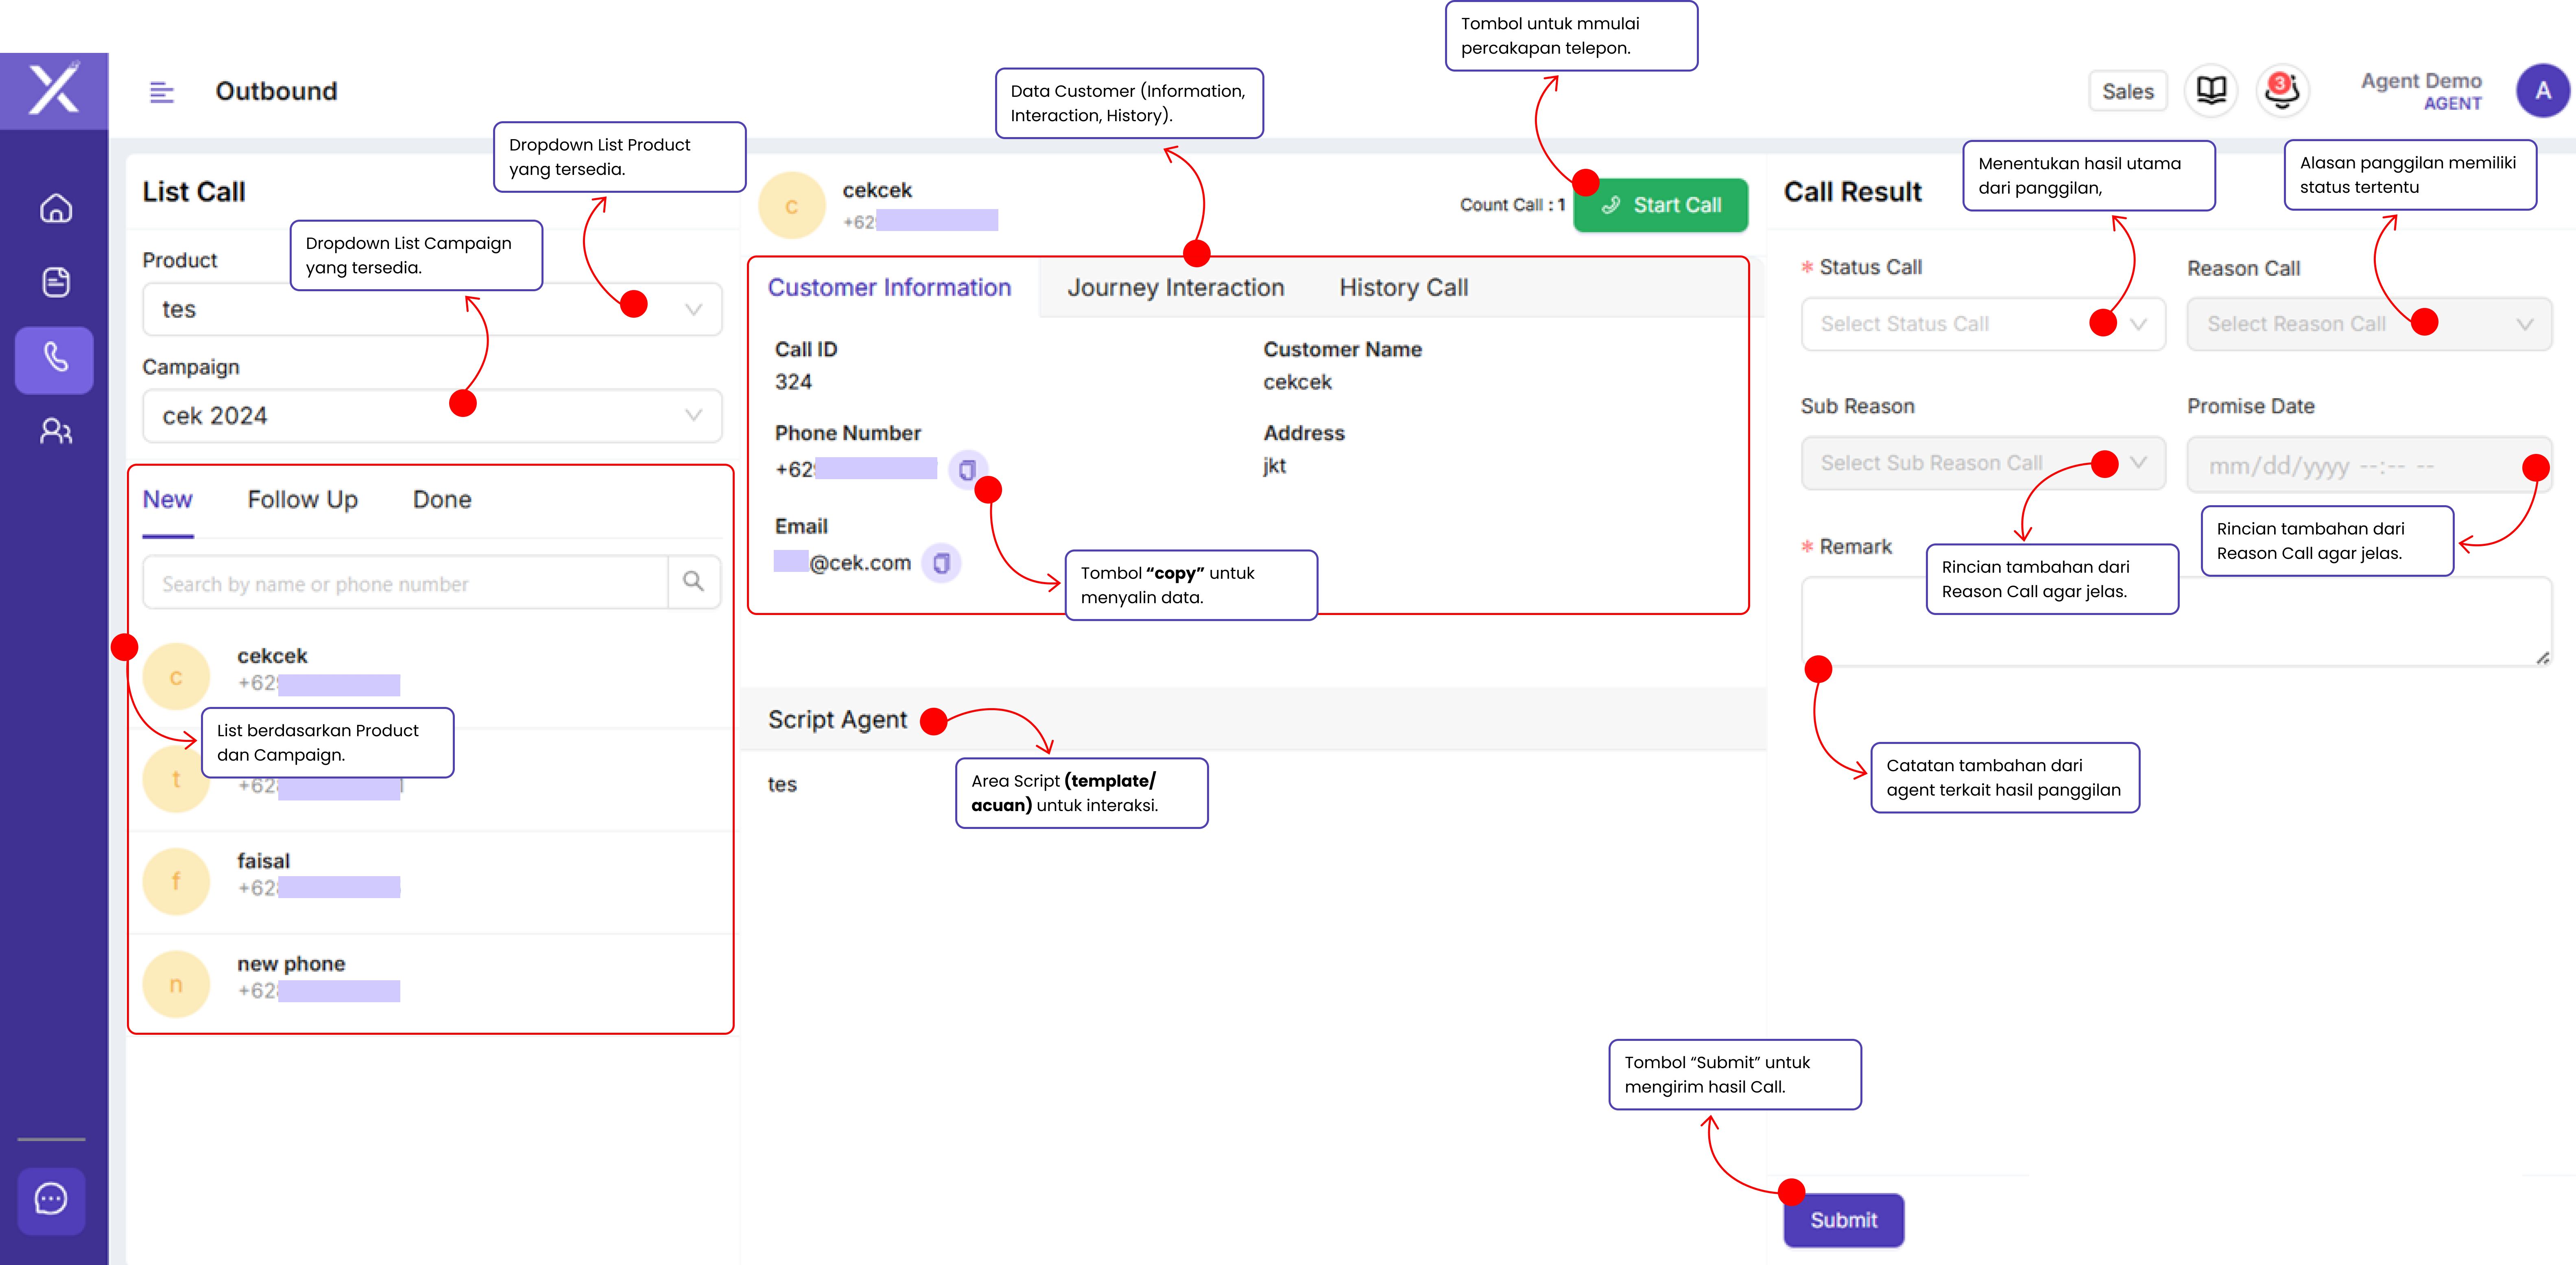Copy the phone number with copy icon
The width and height of the screenshot is (2576, 1265).
pyautogui.click(x=966, y=469)
